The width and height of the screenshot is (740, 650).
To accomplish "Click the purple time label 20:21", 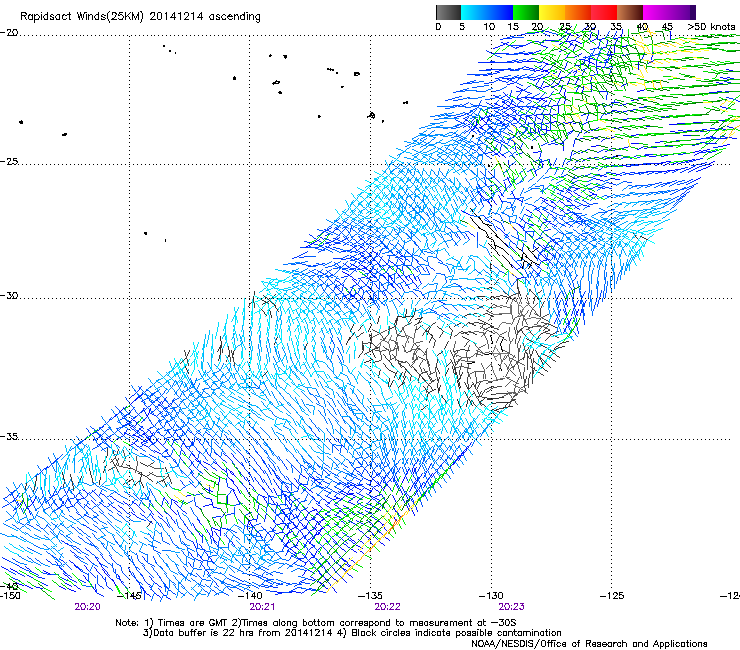I will (262, 607).
